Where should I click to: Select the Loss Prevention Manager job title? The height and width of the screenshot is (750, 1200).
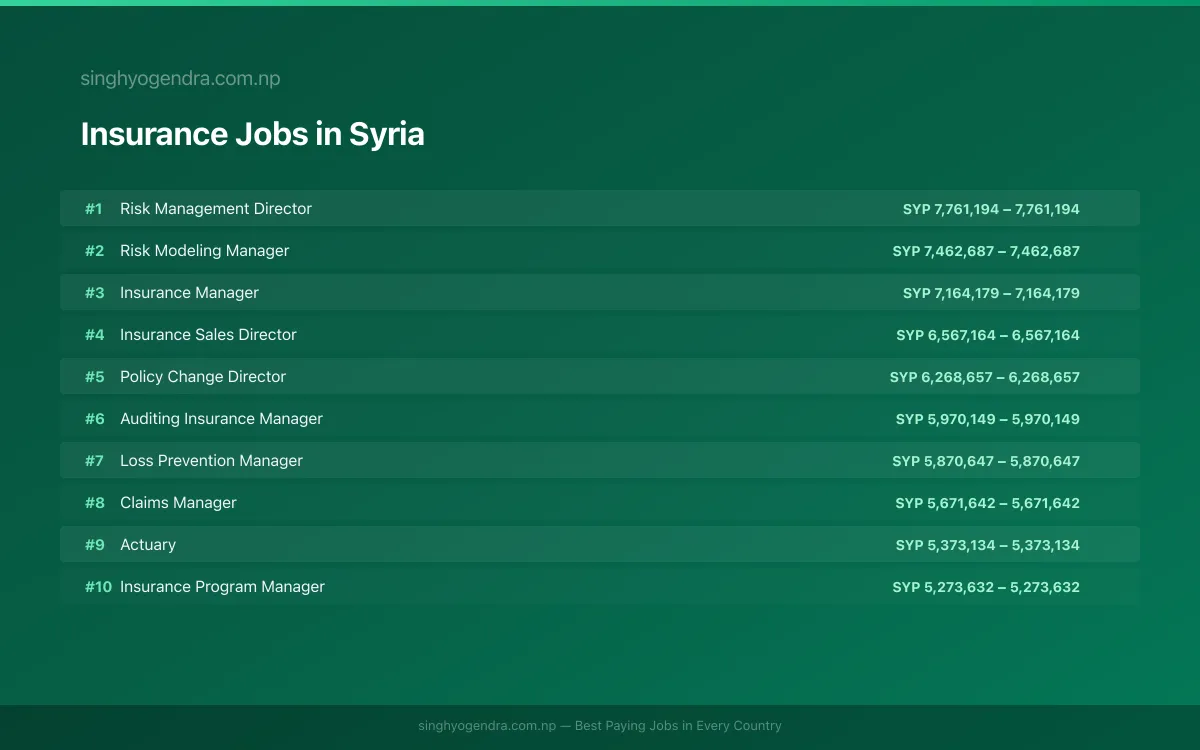pos(212,461)
